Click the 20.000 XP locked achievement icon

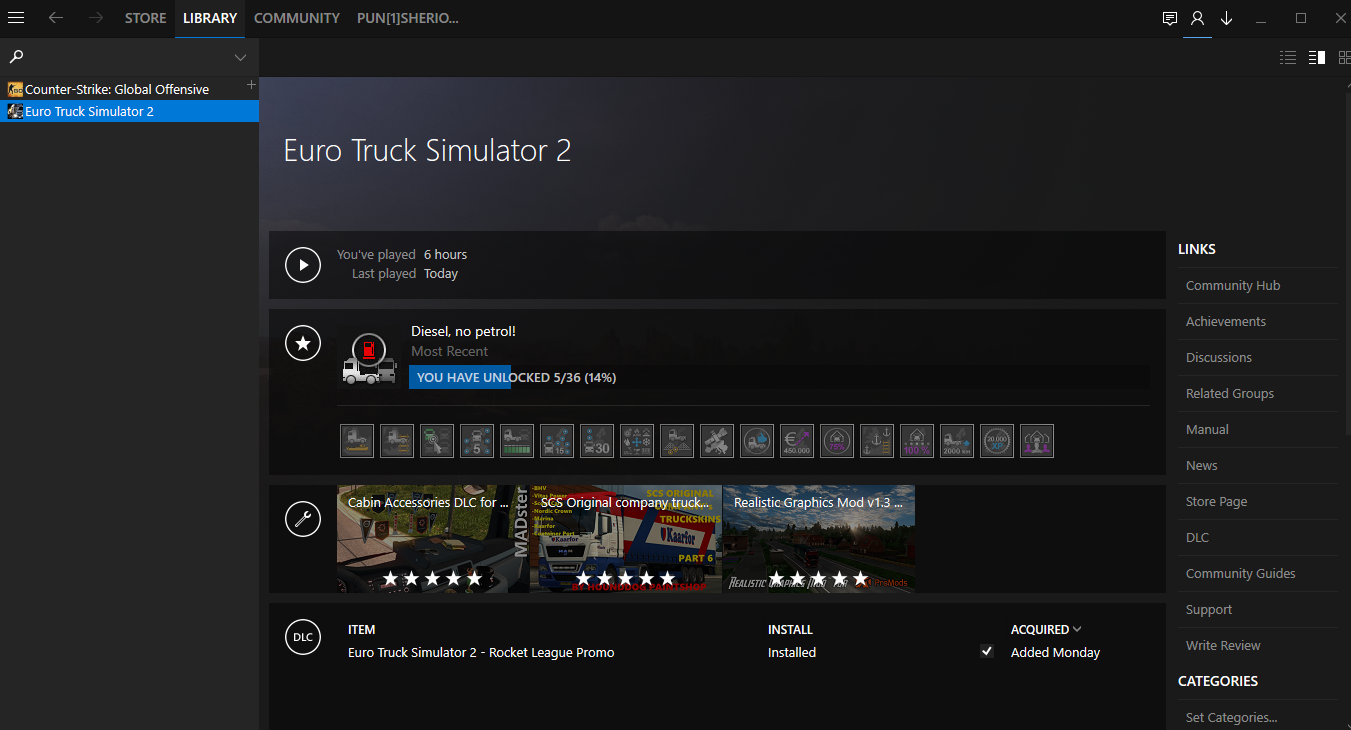(997, 441)
